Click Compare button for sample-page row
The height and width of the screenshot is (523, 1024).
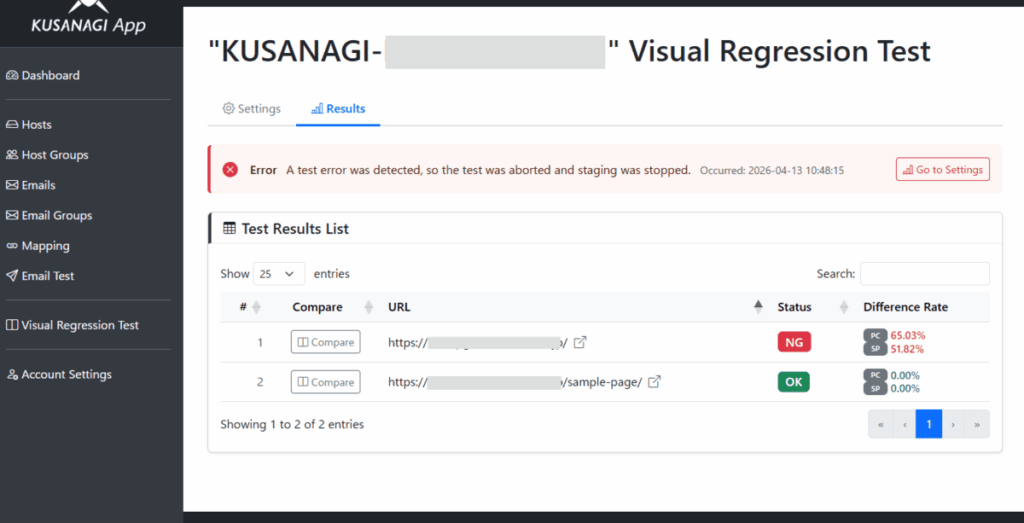pyautogui.click(x=325, y=382)
